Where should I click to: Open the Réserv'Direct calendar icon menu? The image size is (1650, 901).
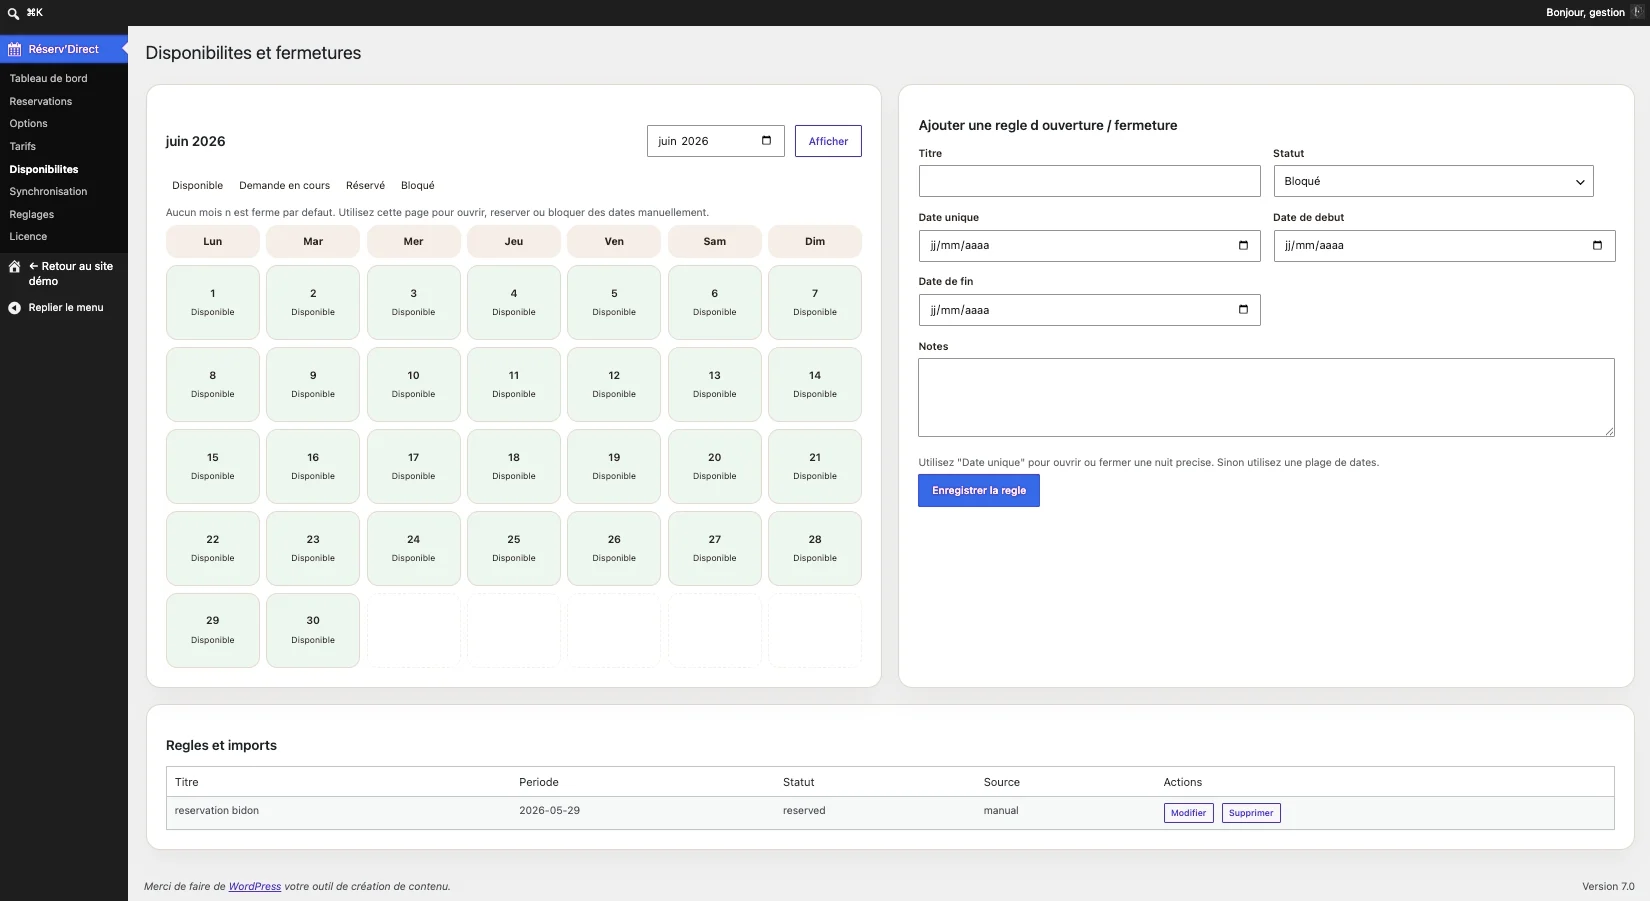coord(15,49)
